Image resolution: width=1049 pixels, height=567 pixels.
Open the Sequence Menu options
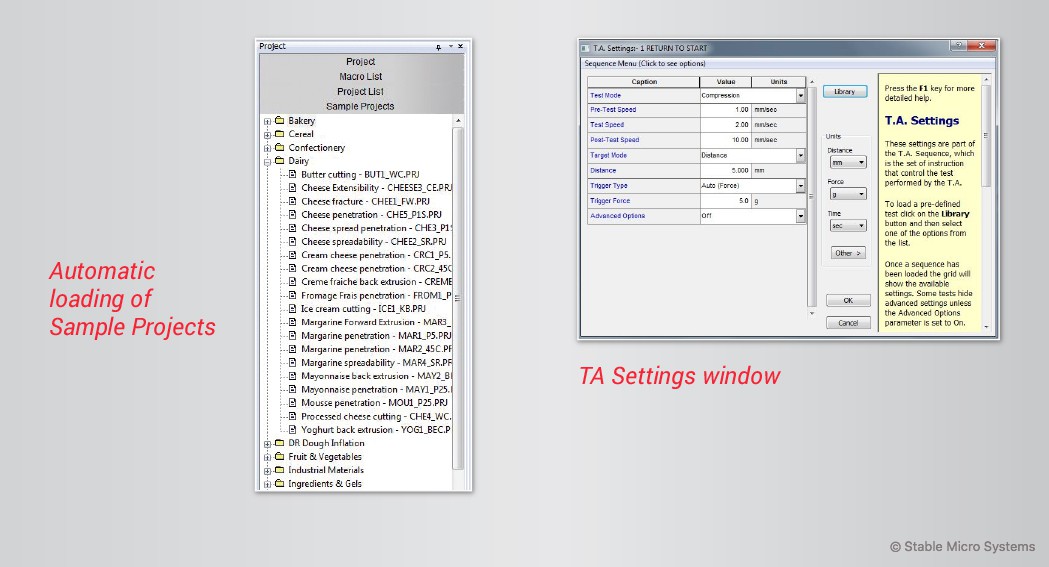coord(645,64)
